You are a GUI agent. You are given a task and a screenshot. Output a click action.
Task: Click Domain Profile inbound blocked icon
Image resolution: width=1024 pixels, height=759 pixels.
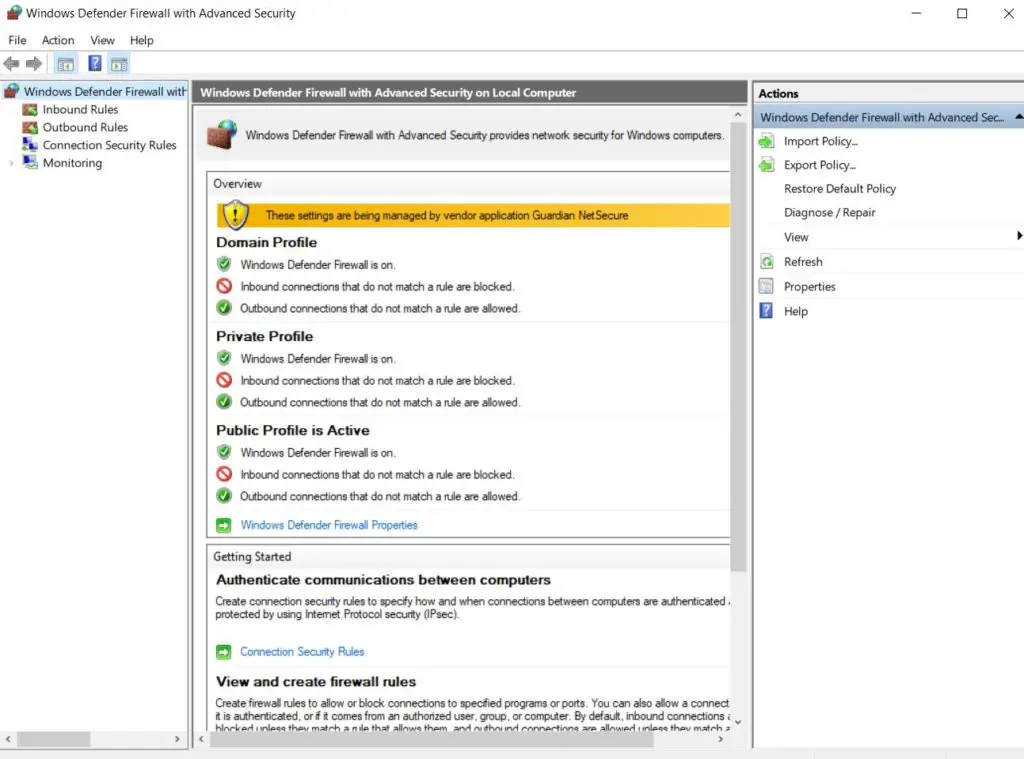pos(224,286)
